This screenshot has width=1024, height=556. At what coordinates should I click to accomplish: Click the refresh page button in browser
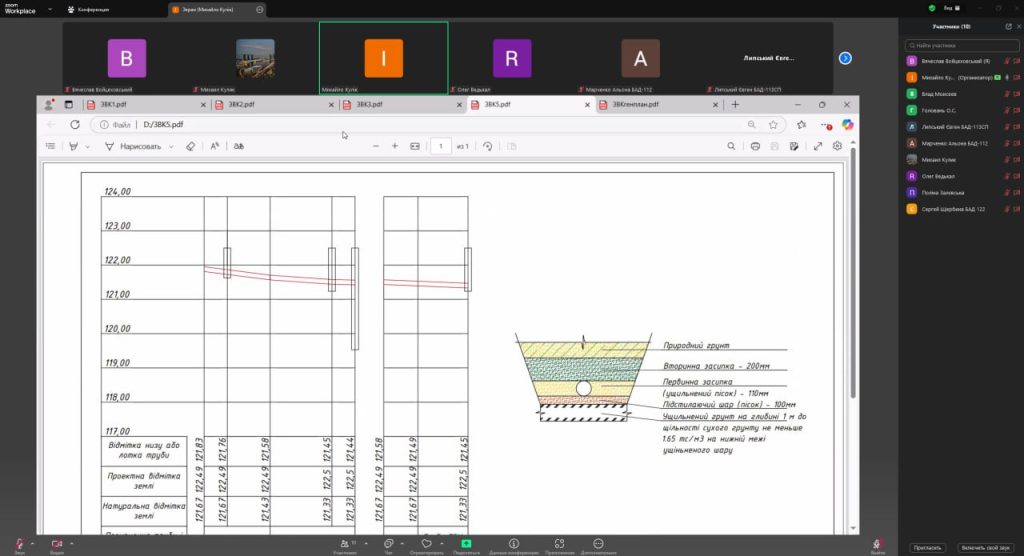coord(75,125)
